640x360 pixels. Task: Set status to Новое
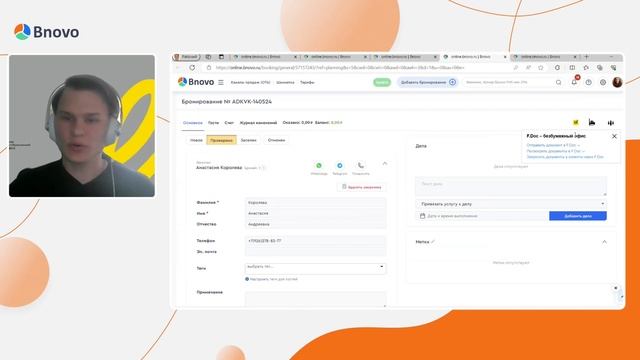click(x=196, y=140)
